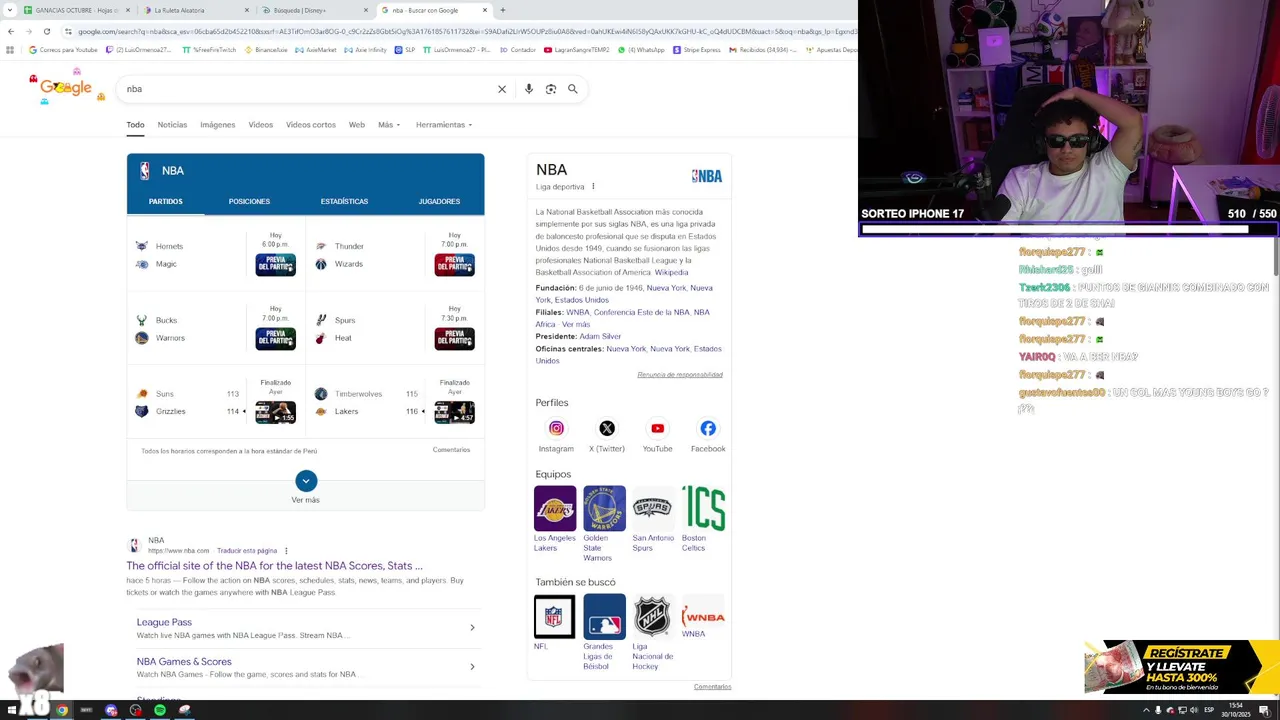Open Discord from the taskbar
Image resolution: width=1280 pixels, height=720 pixels.
click(111, 710)
